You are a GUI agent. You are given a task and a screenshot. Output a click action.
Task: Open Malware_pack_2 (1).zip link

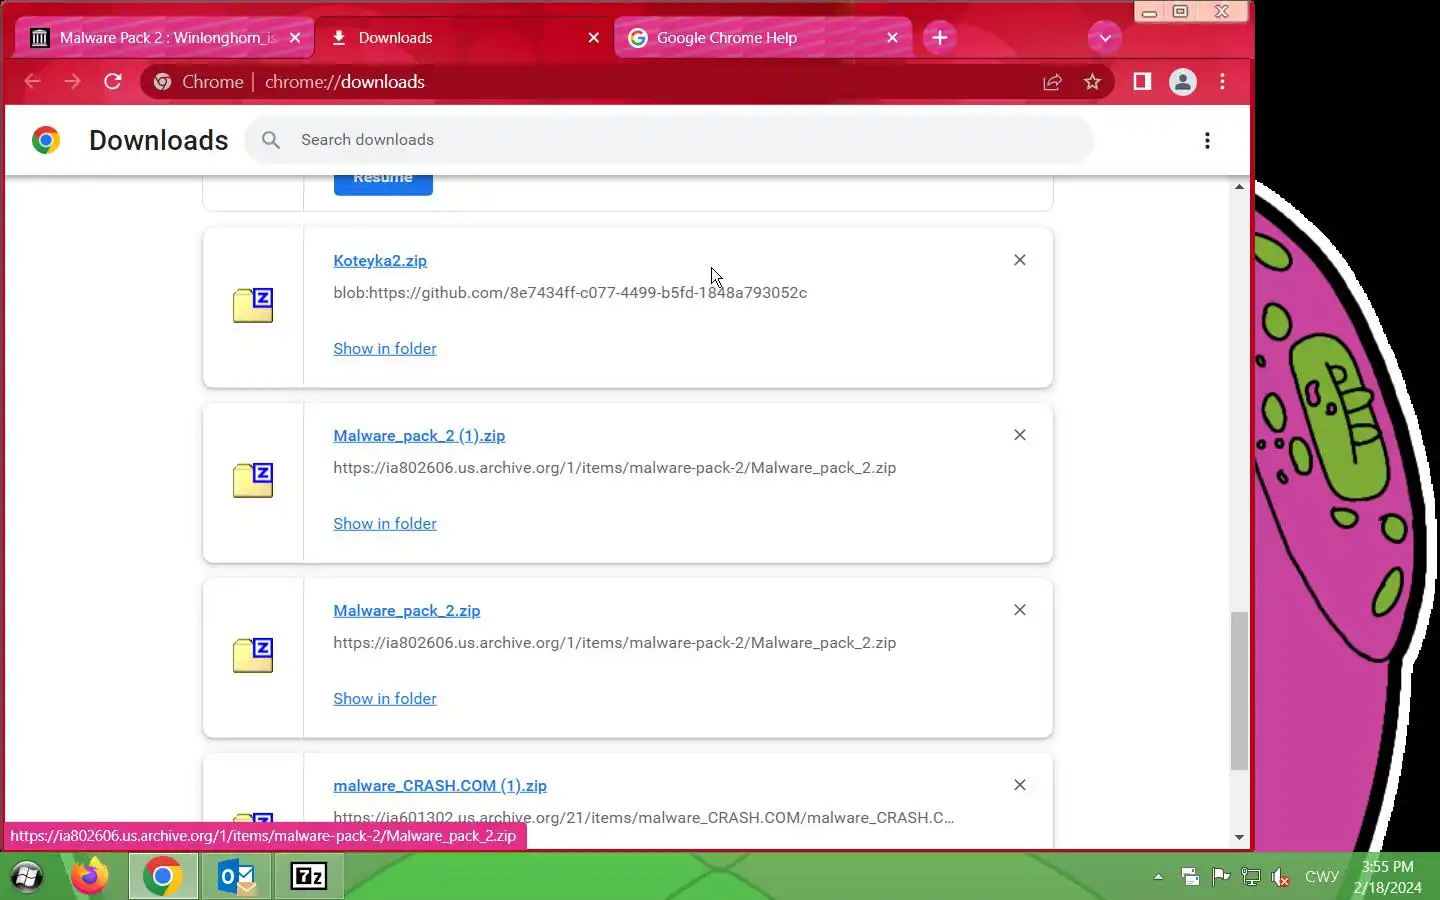coord(419,435)
